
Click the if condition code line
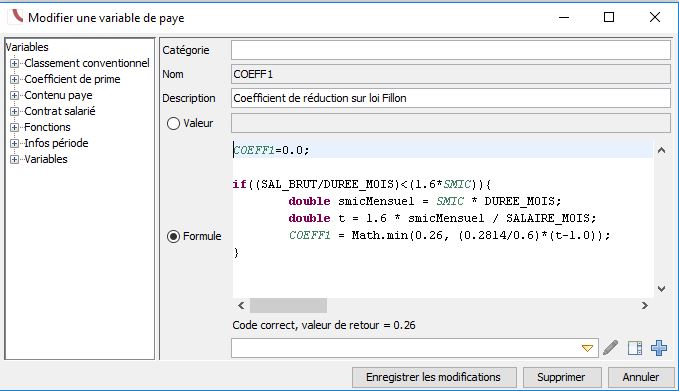click(362, 184)
